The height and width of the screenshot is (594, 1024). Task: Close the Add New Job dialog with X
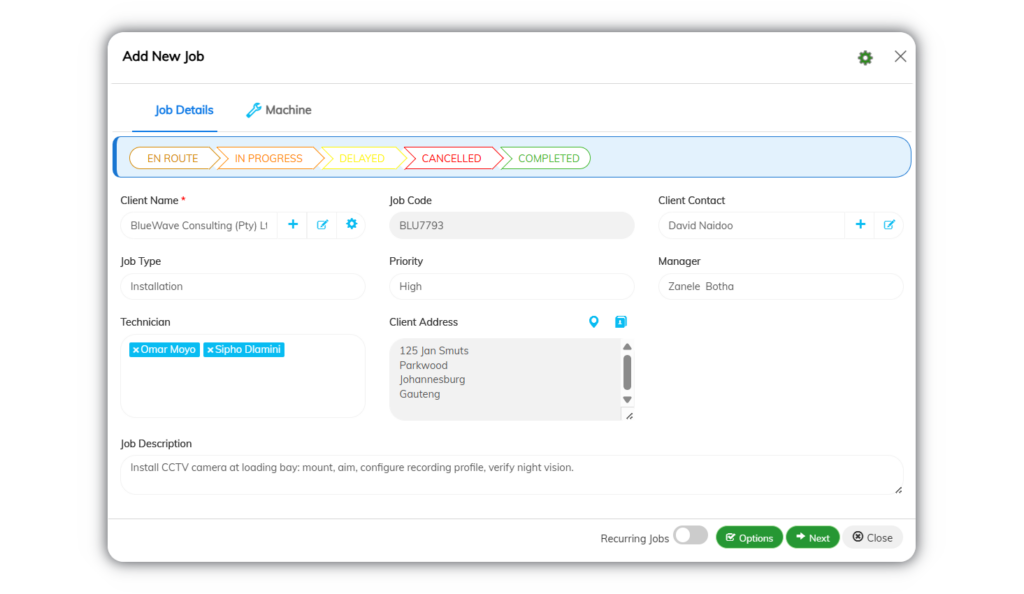900,57
